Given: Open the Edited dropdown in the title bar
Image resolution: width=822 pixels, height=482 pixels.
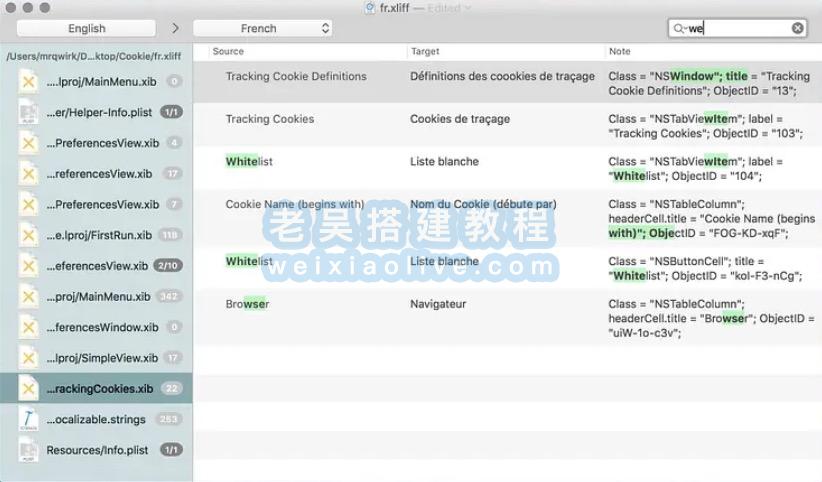Looking at the screenshot, I should pos(449,8).
